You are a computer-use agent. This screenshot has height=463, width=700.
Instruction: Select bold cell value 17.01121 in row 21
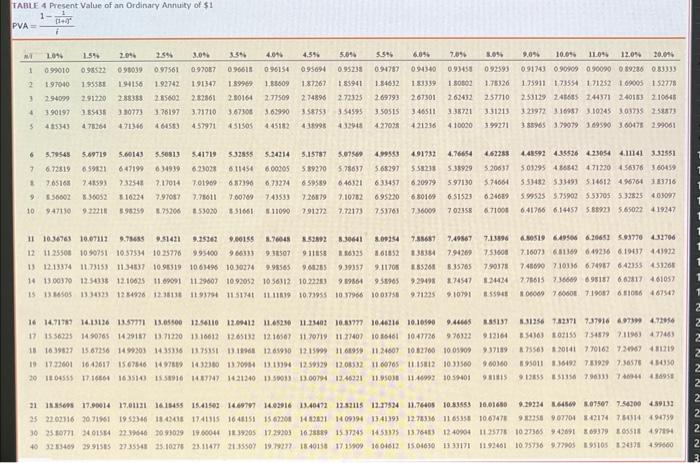(131, 406)
